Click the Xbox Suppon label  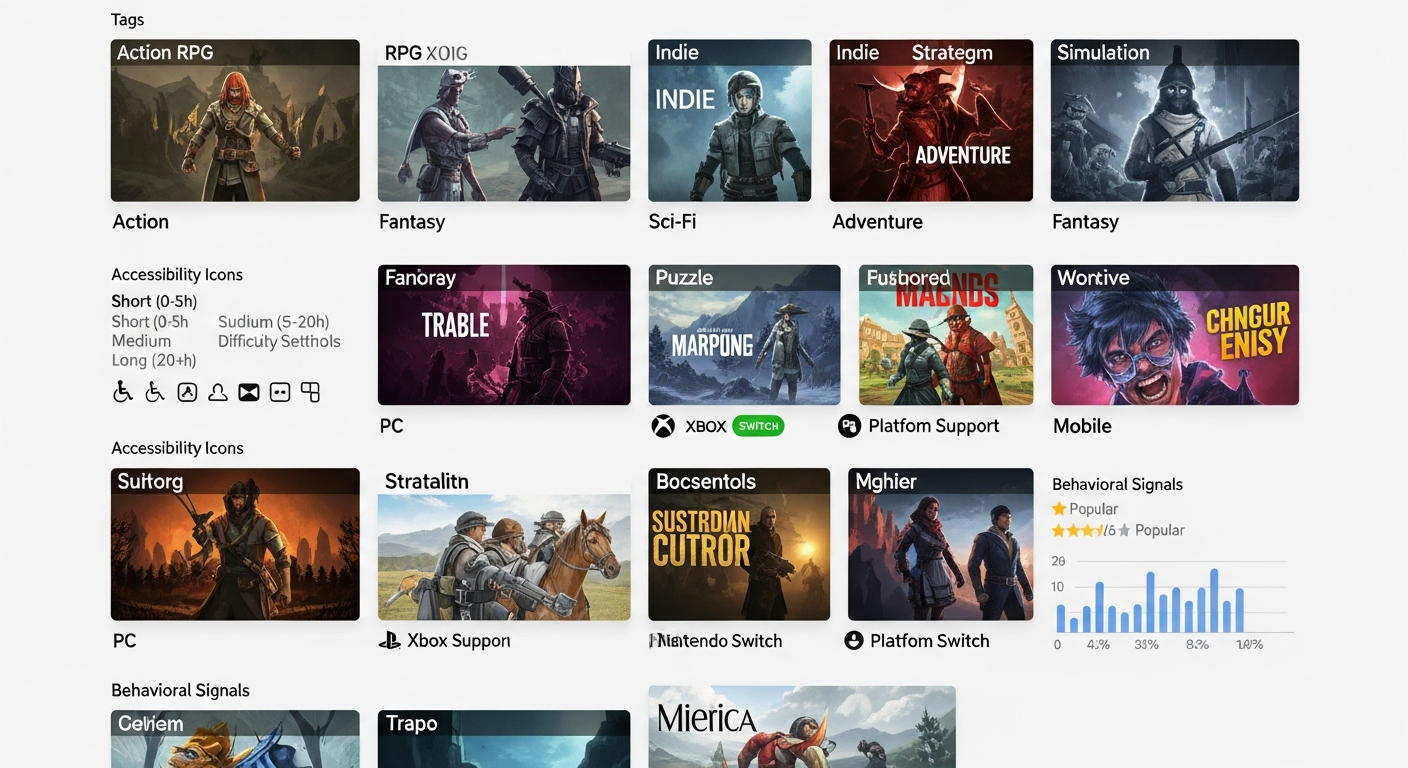pyautogui.click(x=459, y=641)
